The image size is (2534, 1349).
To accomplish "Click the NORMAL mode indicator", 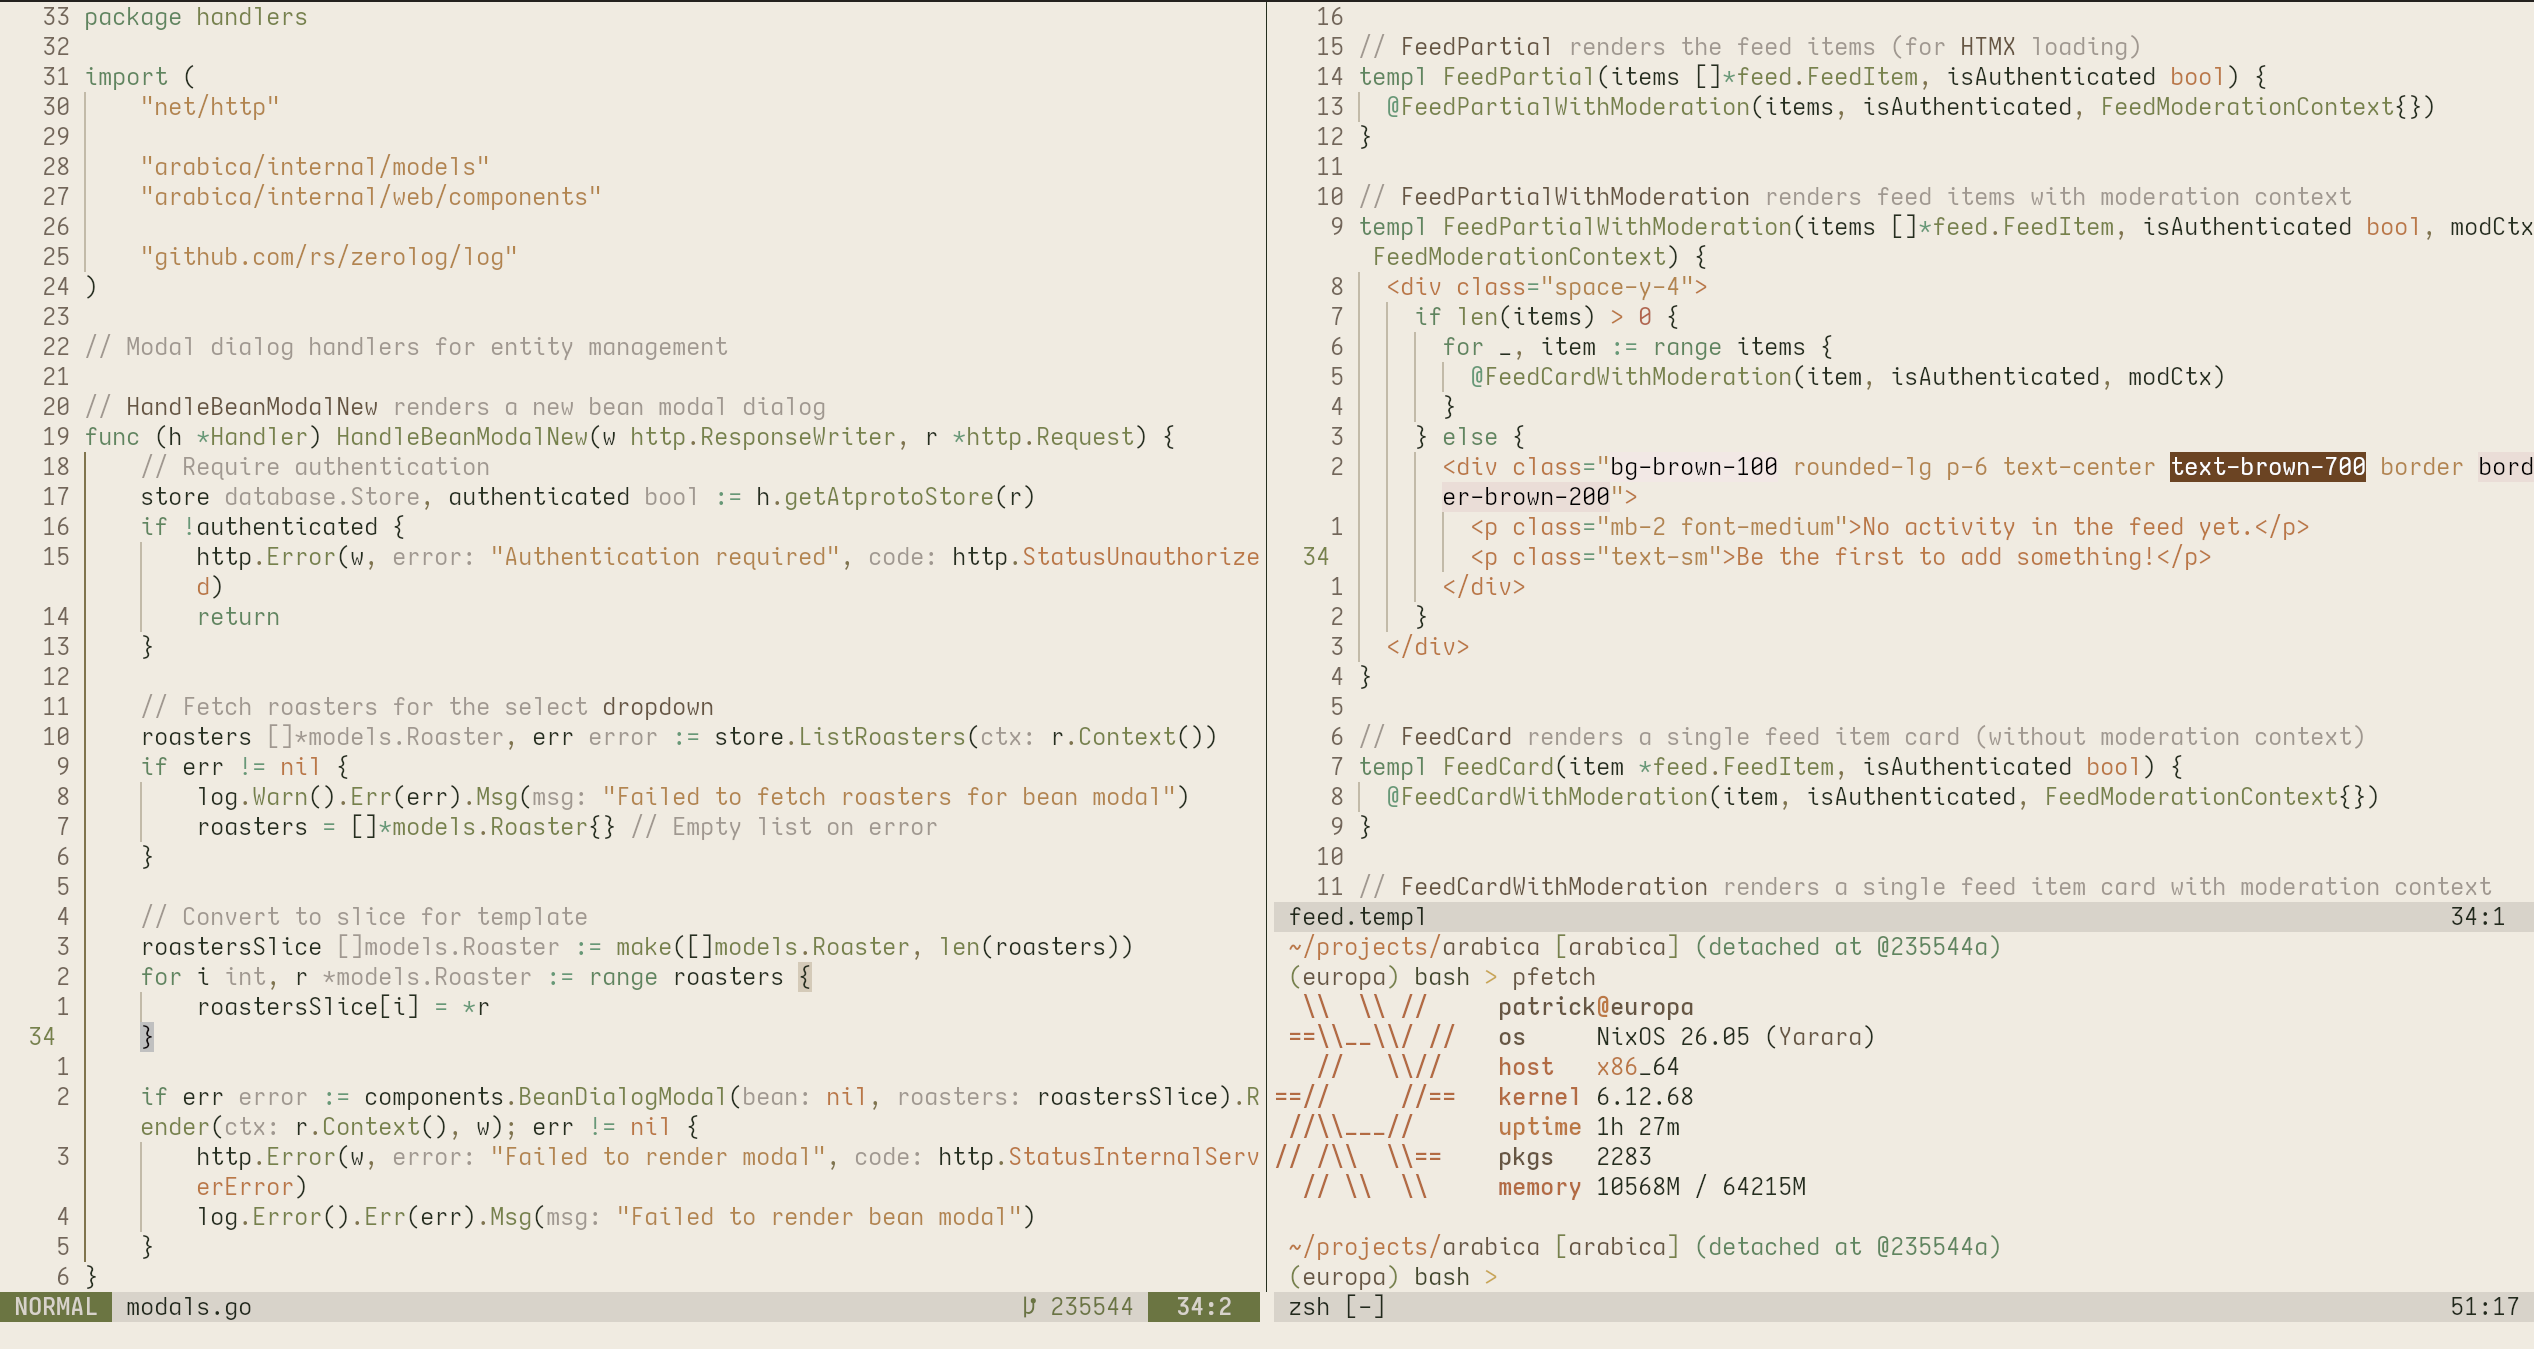I will [55, 1306].
